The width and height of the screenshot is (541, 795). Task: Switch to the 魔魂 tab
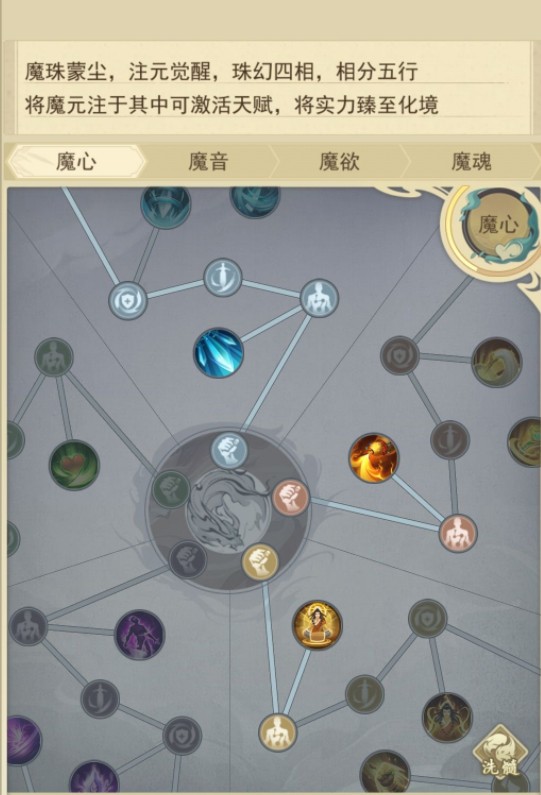(471, 162)
